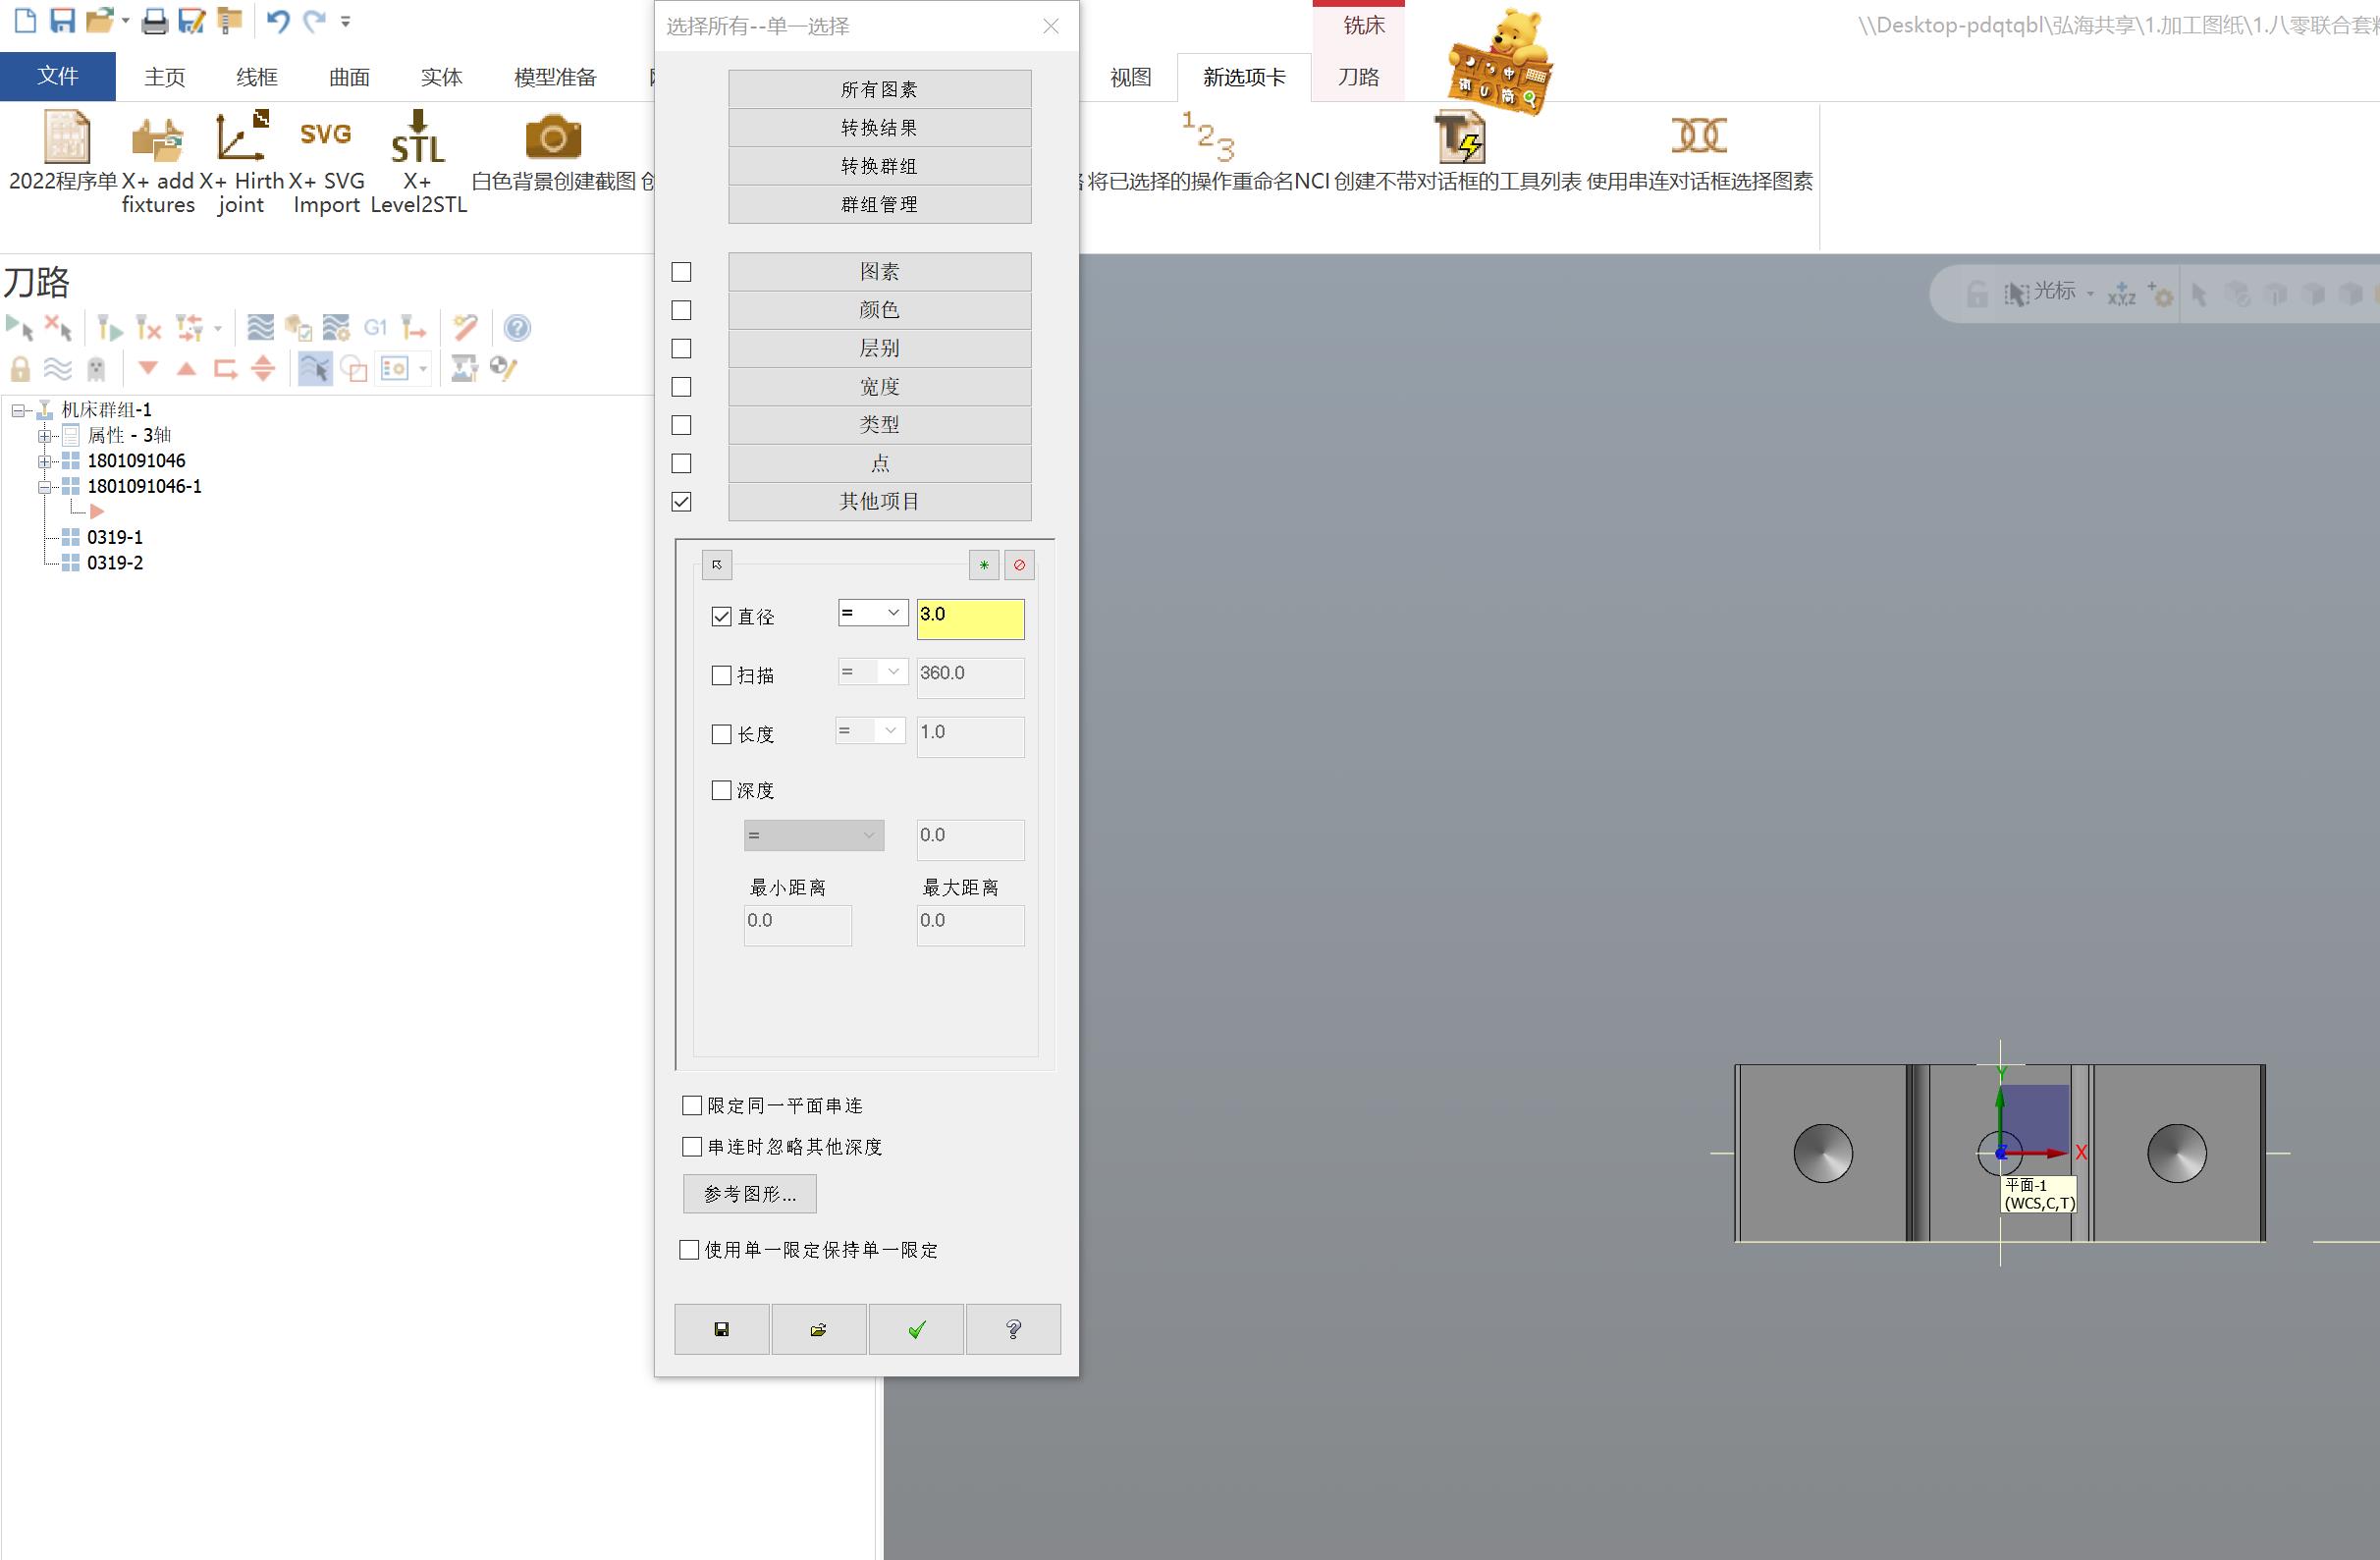This screenshot has width=2380, height=1560.
Task: Uncheck the 直径 diameter checkbox
Action: (721, 616)
